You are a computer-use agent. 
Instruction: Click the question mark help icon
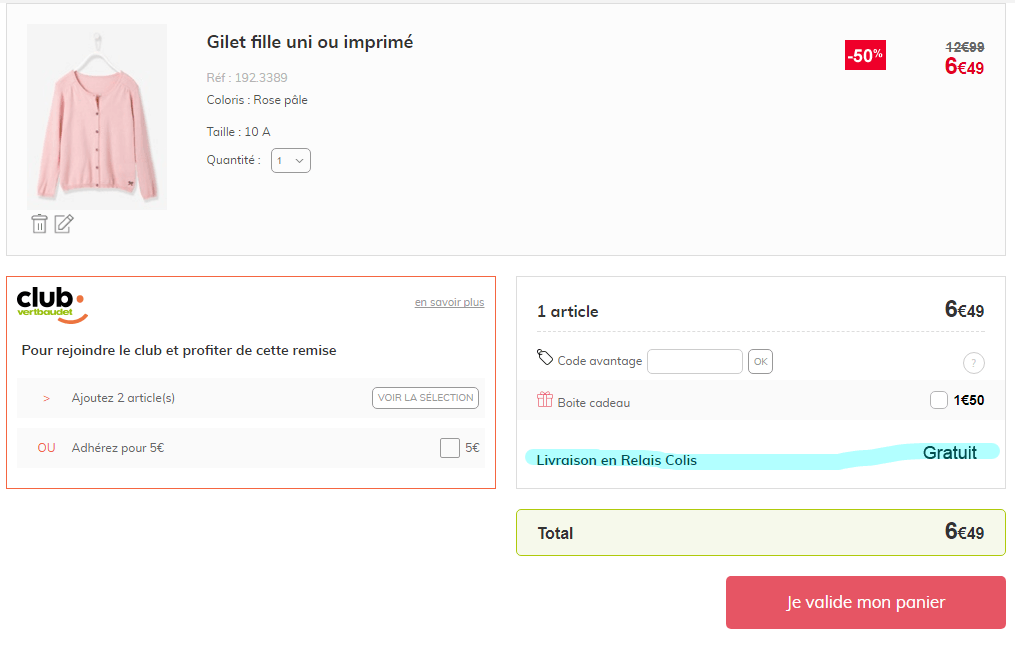click(973, 363)
